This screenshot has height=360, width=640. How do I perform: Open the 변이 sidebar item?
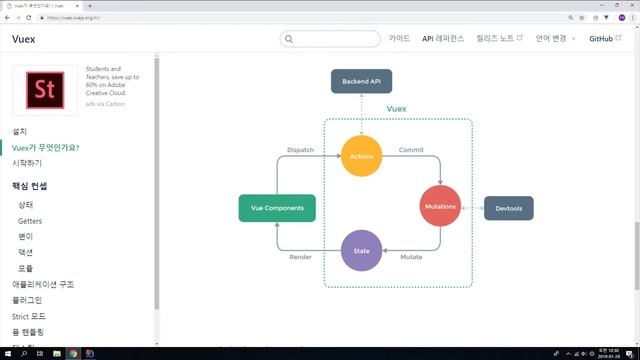click(25, 237)
